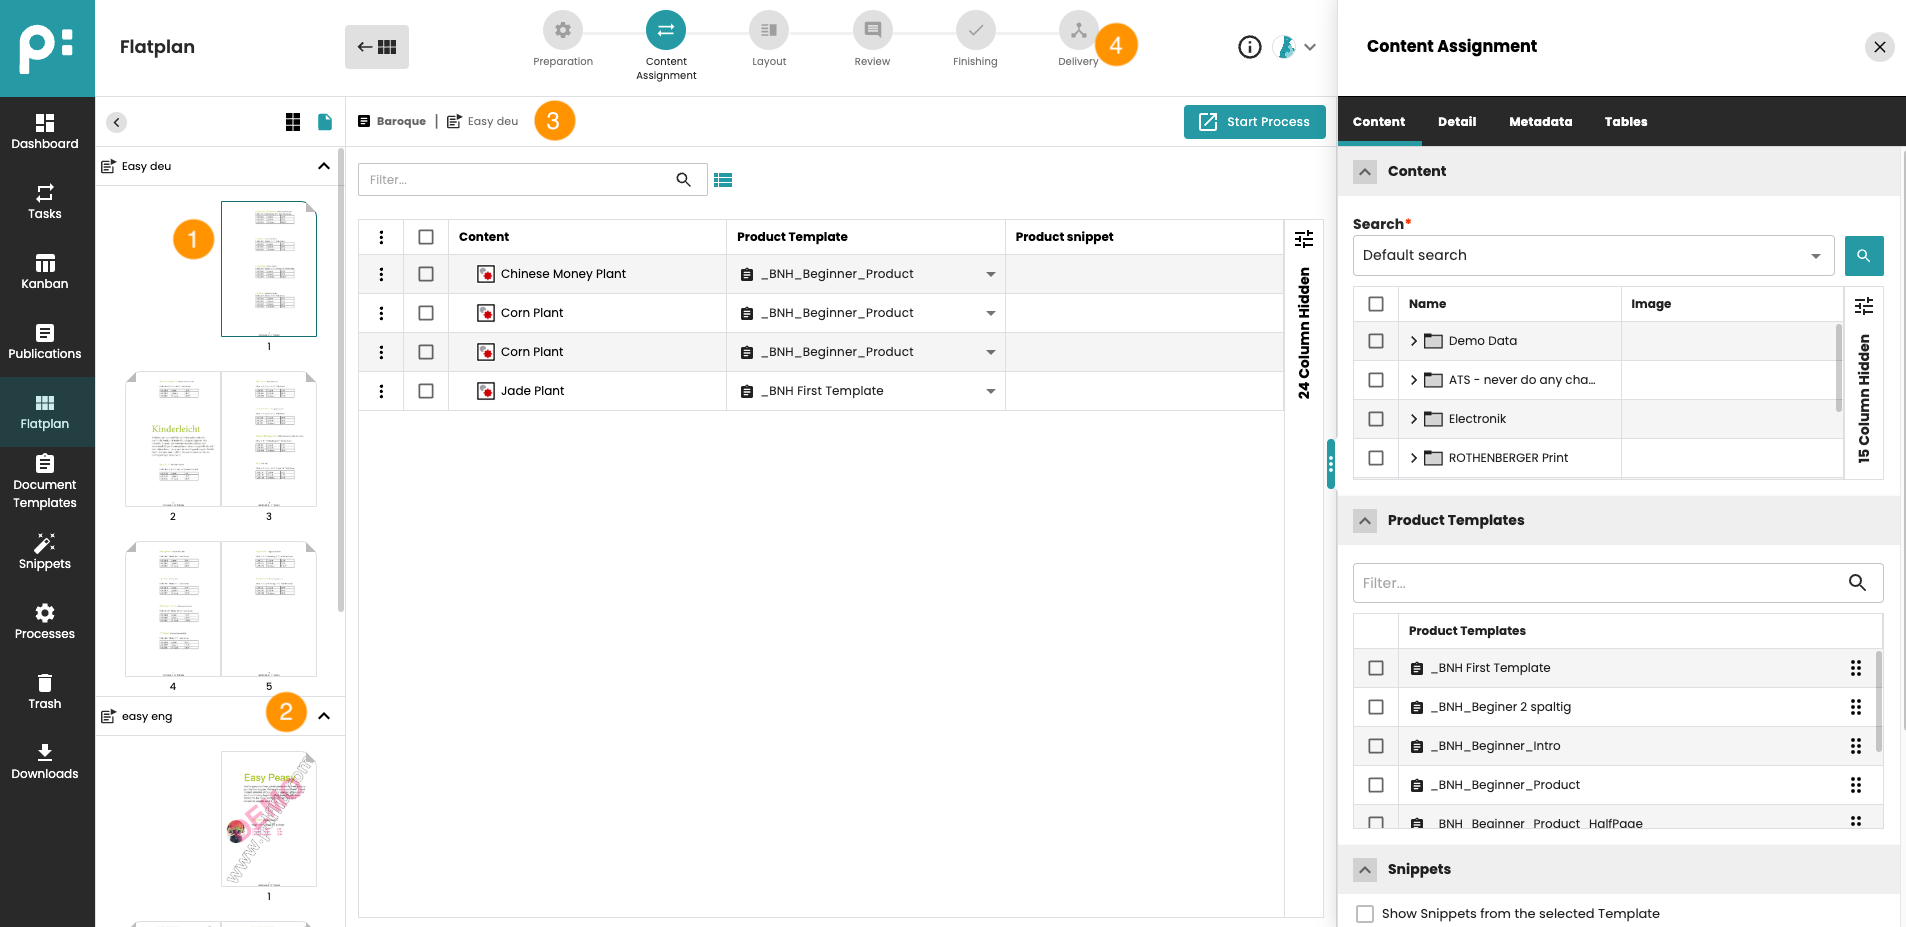The image size is (1906, 927).
Task: Open Product Template dropdown for Jade Plant
Action: click(990, 391)
